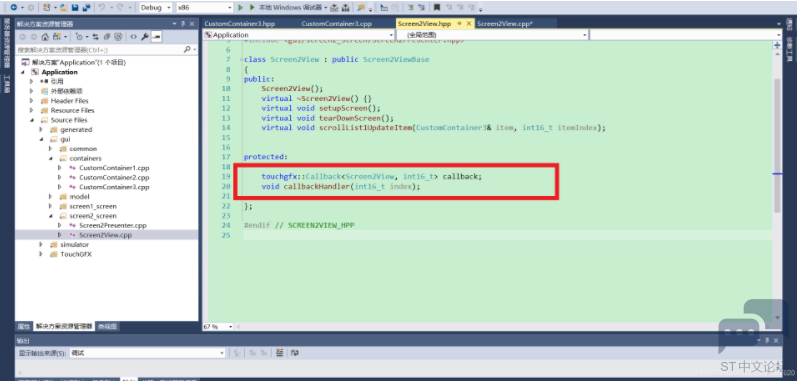Collapse the Source Files folder
Screen dimensions: 797x382
[x=32, y=120]
